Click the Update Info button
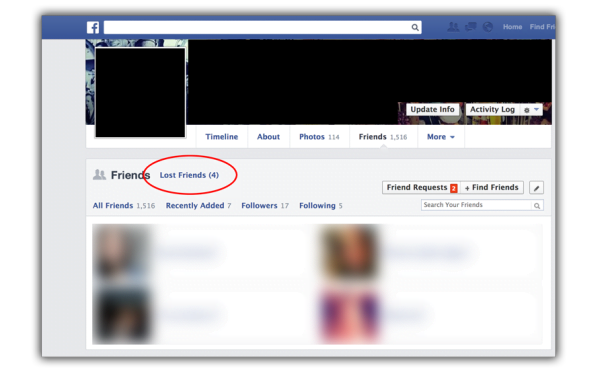The width and height of the screenshot is (610, 381). tap(432, 109)
